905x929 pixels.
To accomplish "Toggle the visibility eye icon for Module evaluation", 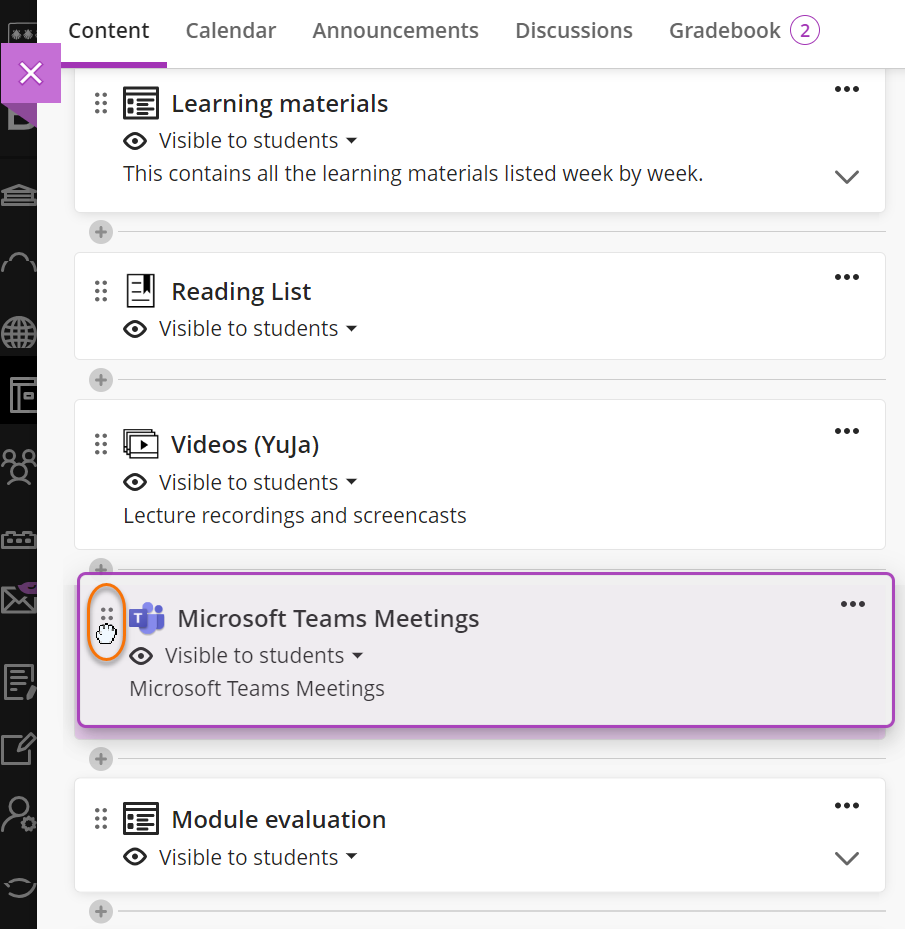I will pos(135,858).
